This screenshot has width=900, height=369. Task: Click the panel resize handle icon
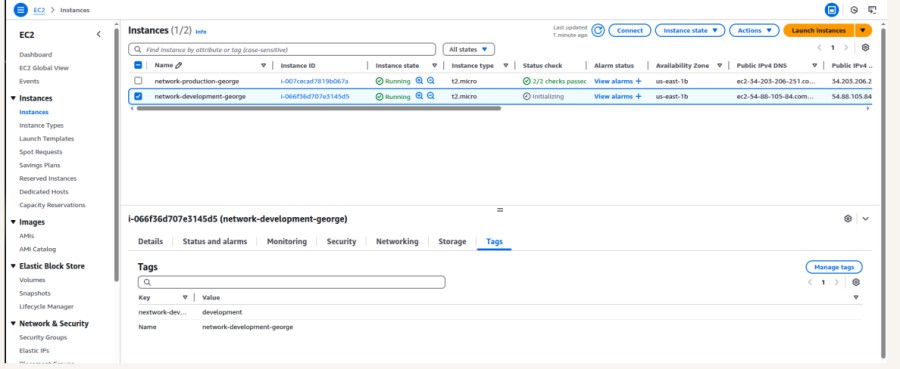(x=500, y=209)
